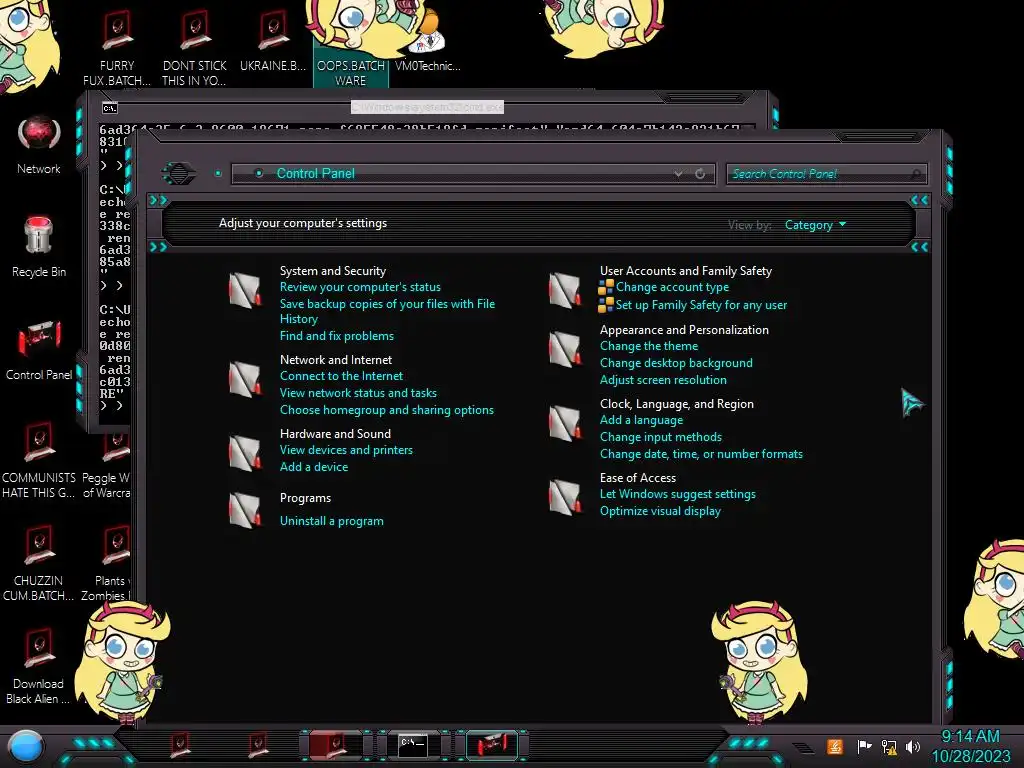The image size is (1024, 768).
Task: Select the FURRY FUX.BATCH desktop icon
Action: click(117, 49)
